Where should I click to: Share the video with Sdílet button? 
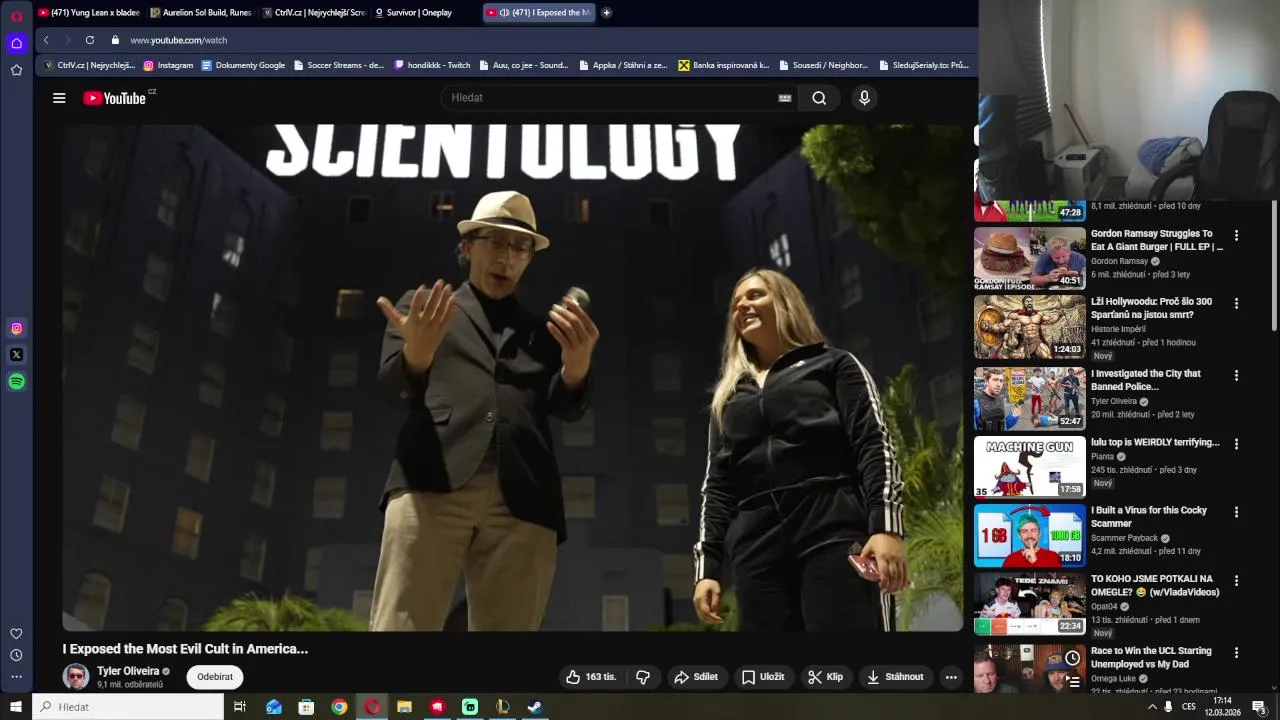[x=696, y=677]
